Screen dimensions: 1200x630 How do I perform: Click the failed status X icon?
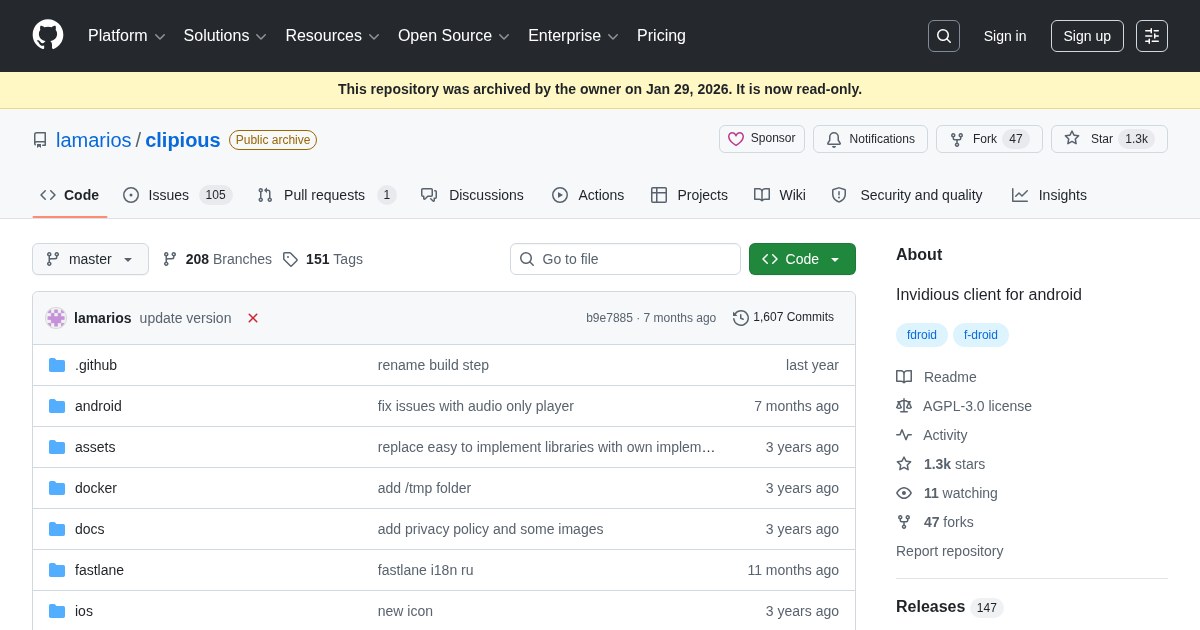[253, 318]
